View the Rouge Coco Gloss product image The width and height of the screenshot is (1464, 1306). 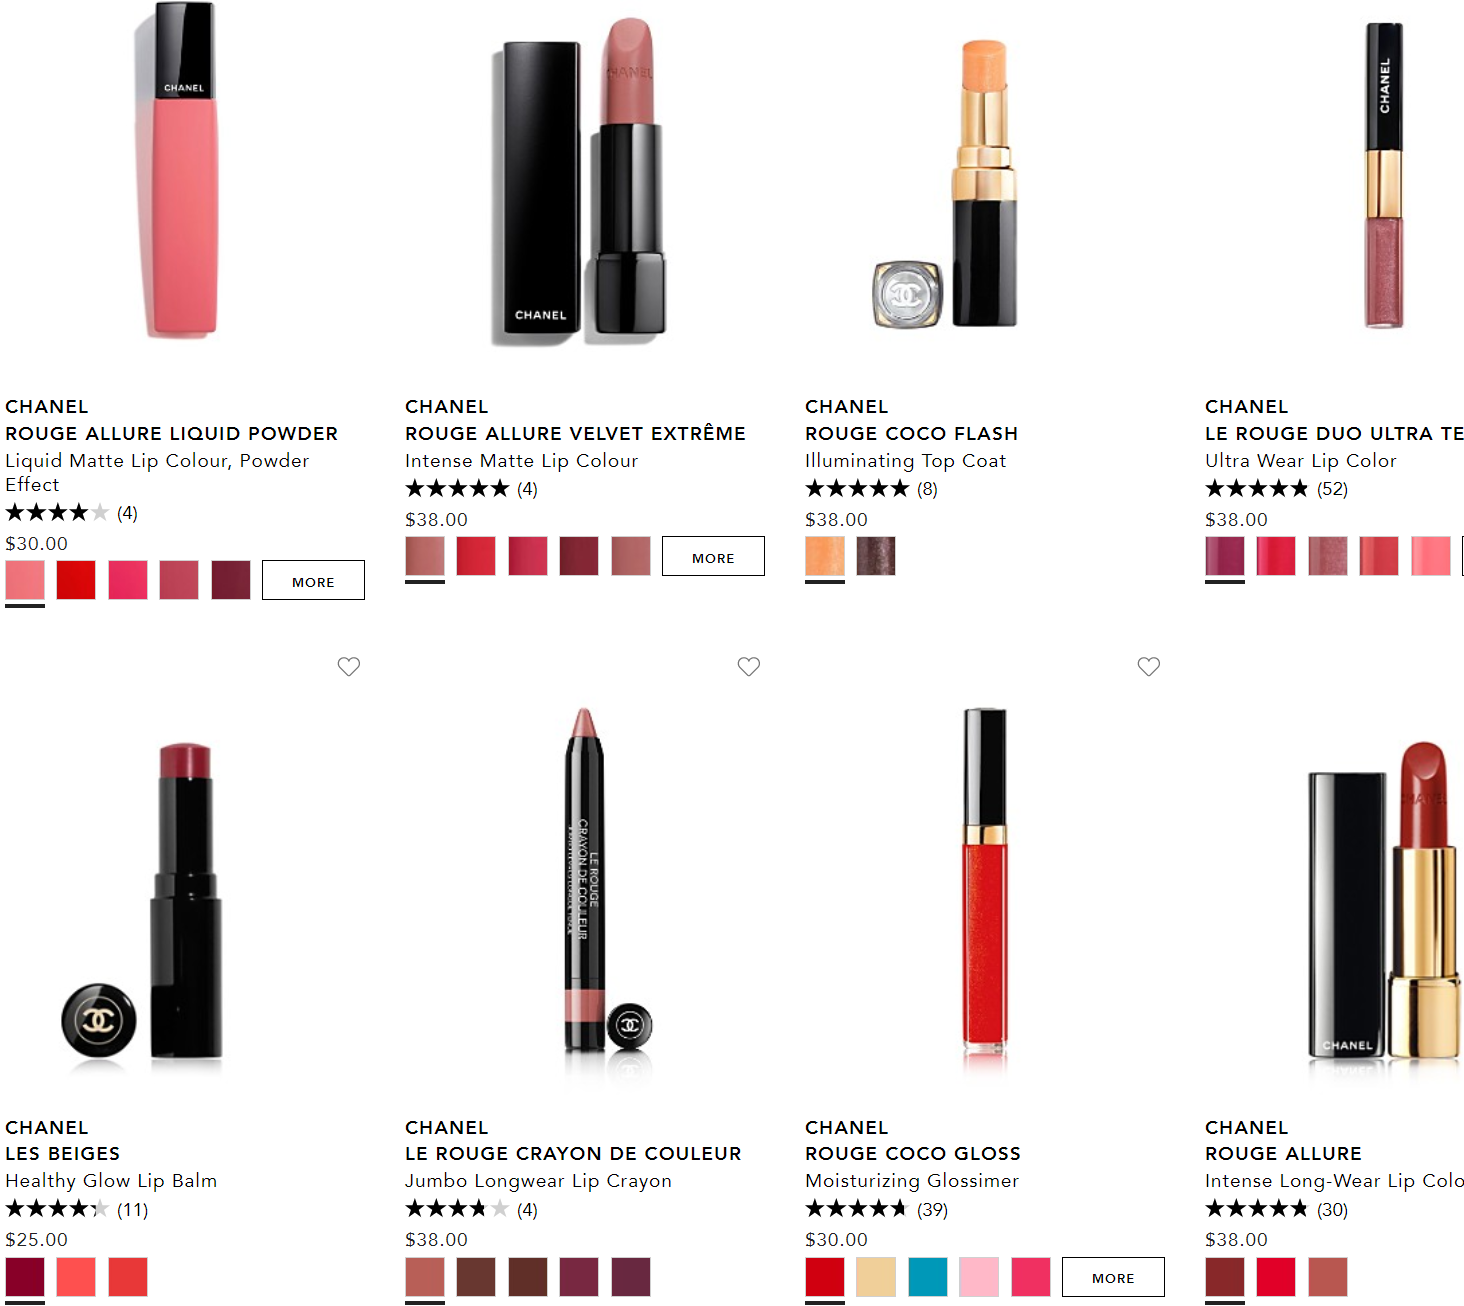(985, 878)
